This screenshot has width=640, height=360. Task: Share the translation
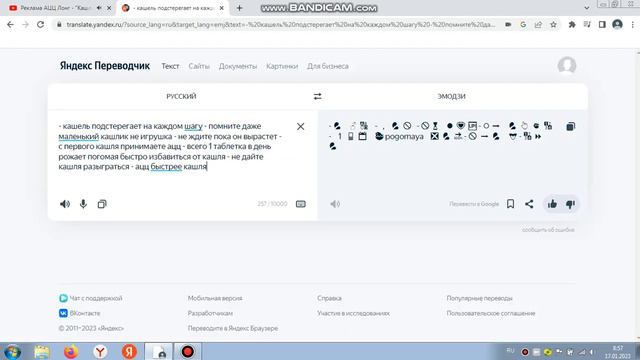(529, 204)
